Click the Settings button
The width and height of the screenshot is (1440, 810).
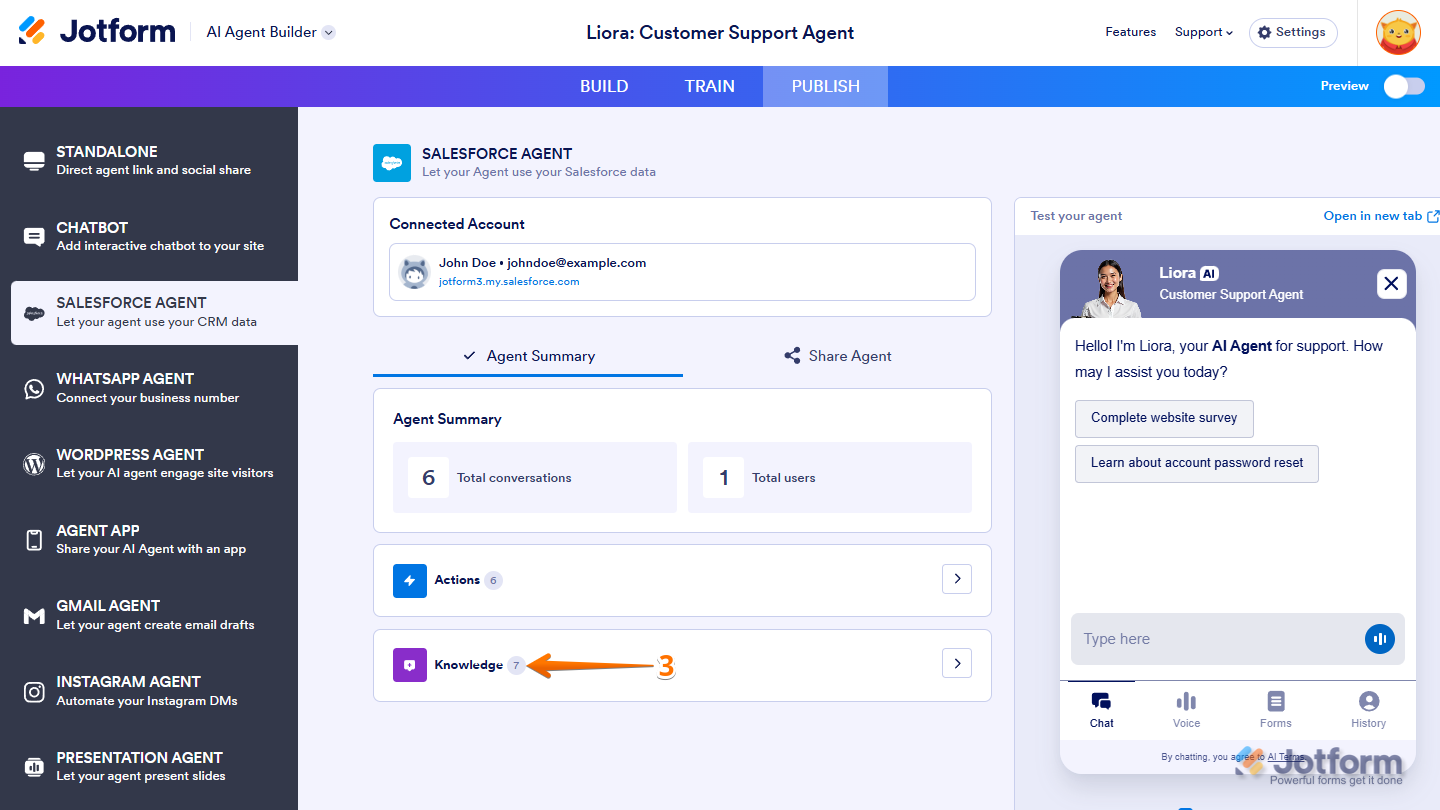[x=1292, y=32]
